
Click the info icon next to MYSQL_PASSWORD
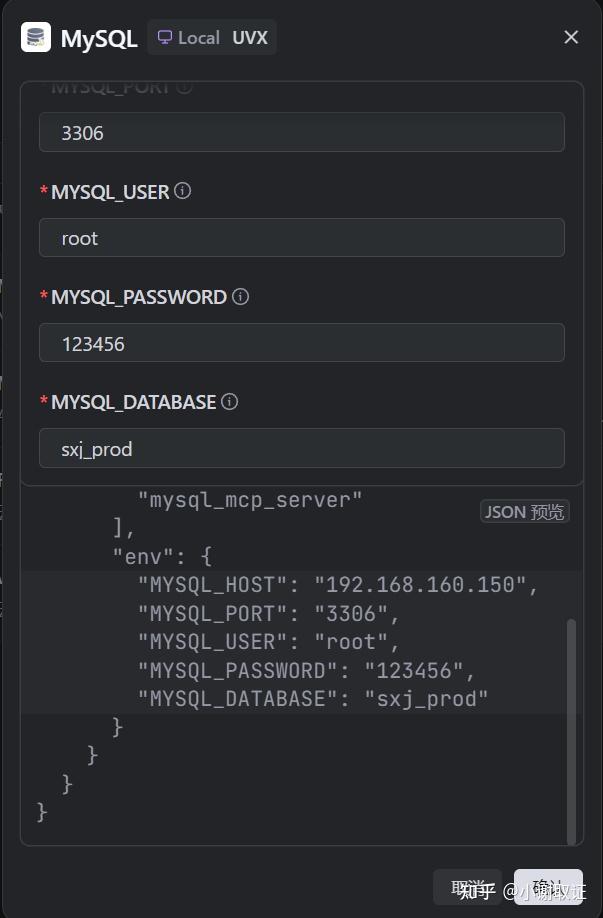[240, 296]
